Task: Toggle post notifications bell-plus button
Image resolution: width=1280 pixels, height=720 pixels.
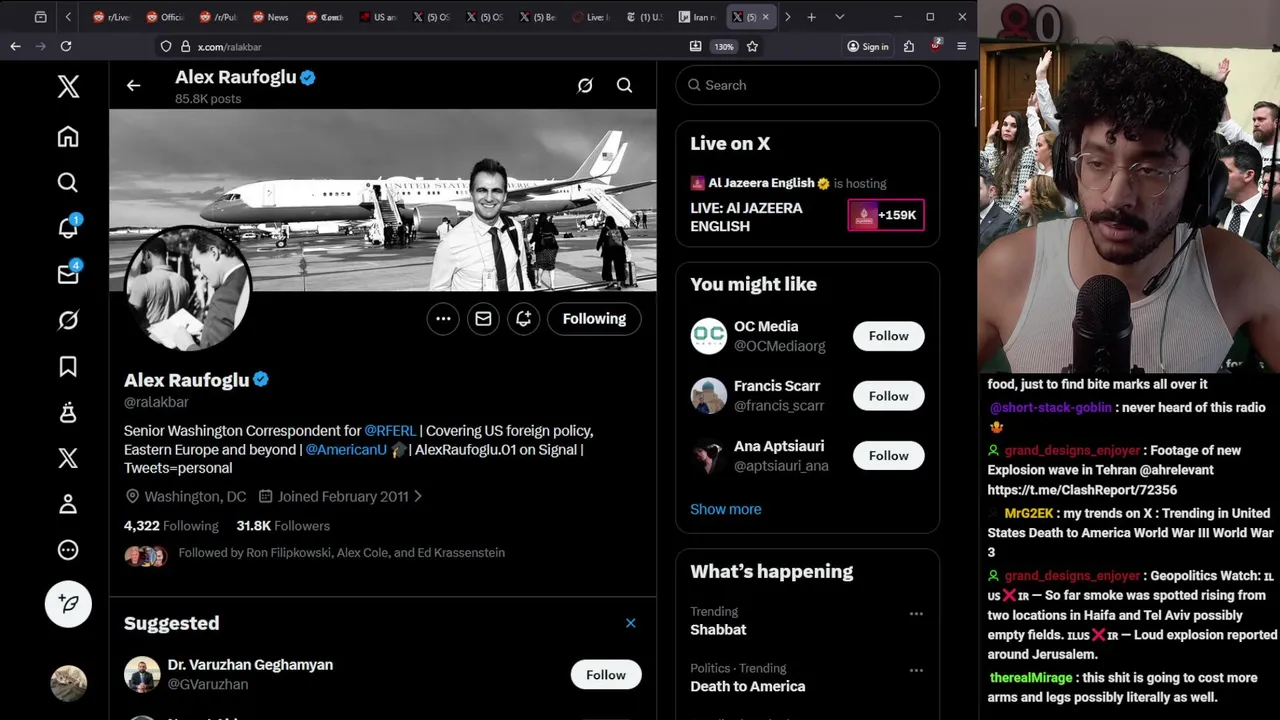Action: [x=523, y=319]
